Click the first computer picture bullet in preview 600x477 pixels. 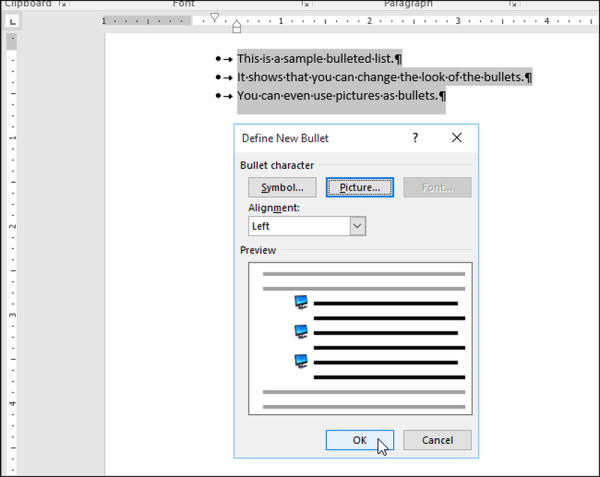[301, 302]
